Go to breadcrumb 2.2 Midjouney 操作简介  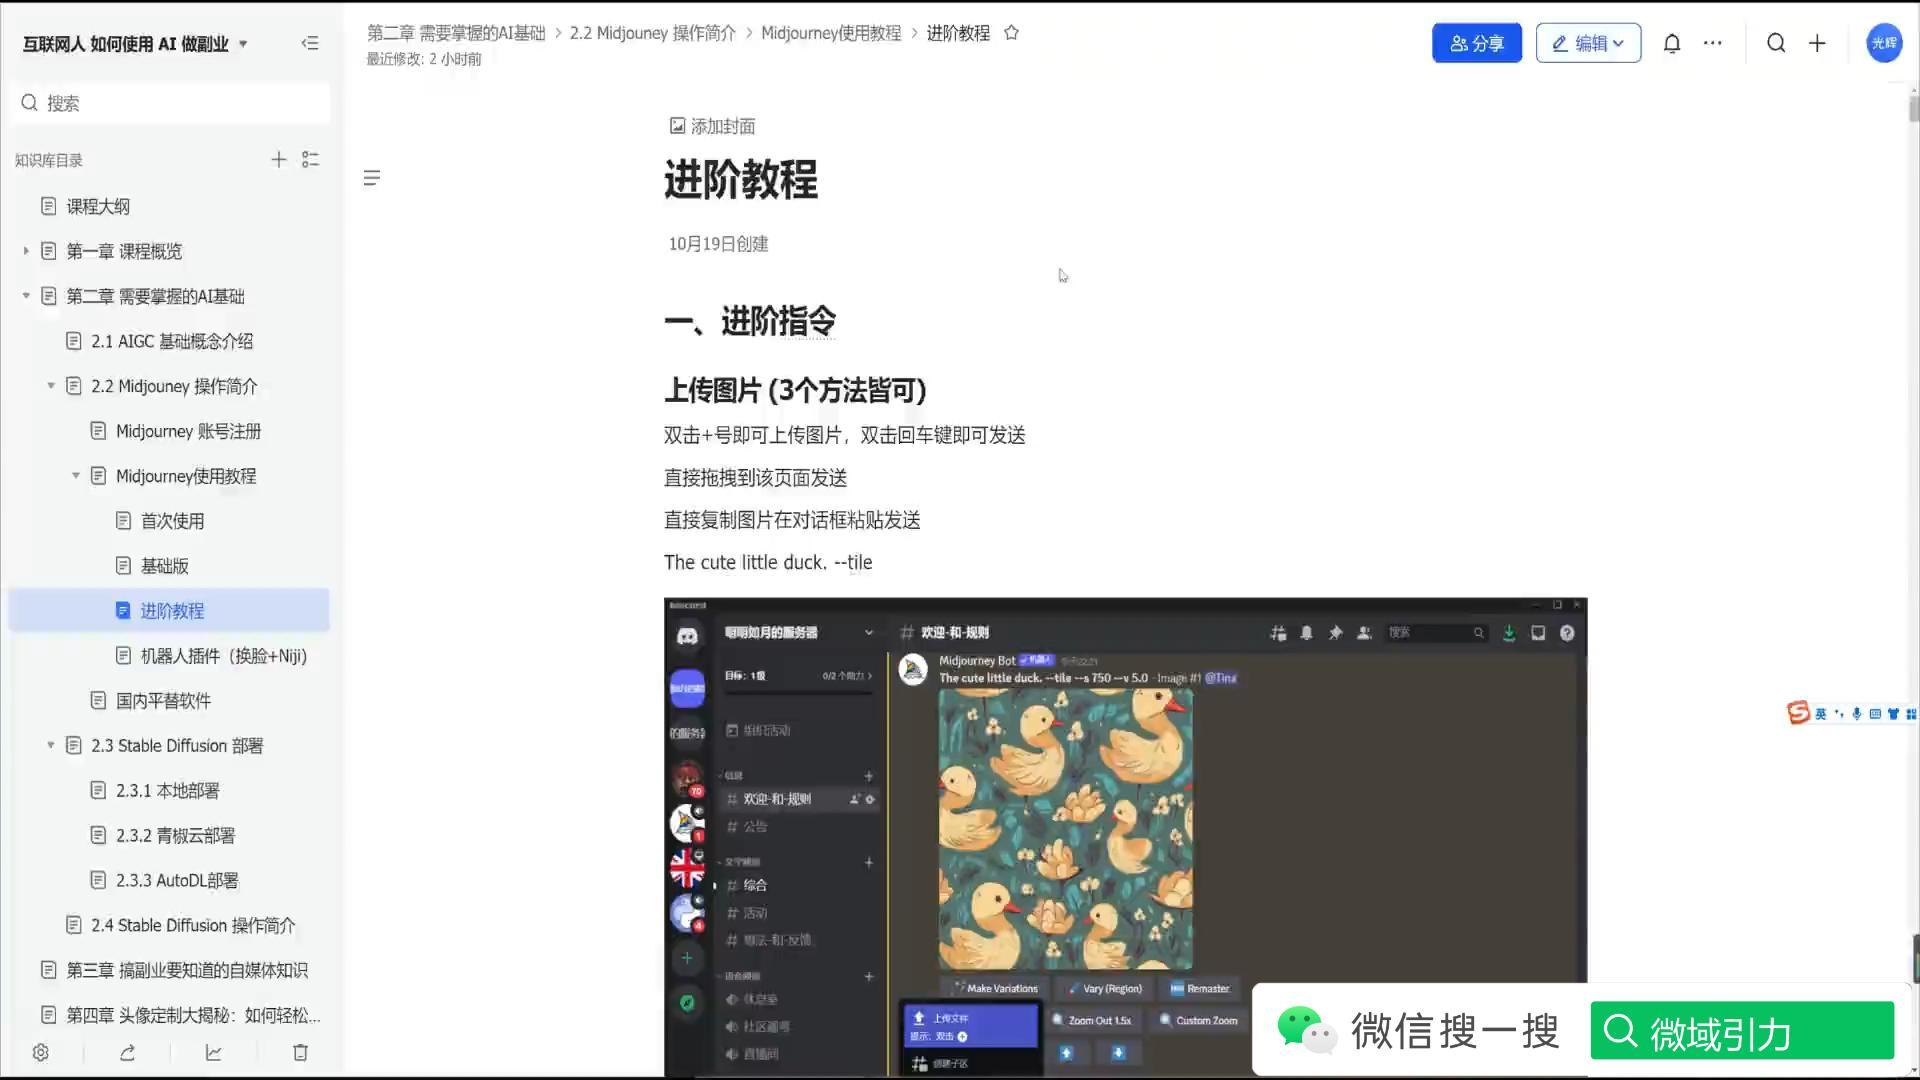pos(653,33)
